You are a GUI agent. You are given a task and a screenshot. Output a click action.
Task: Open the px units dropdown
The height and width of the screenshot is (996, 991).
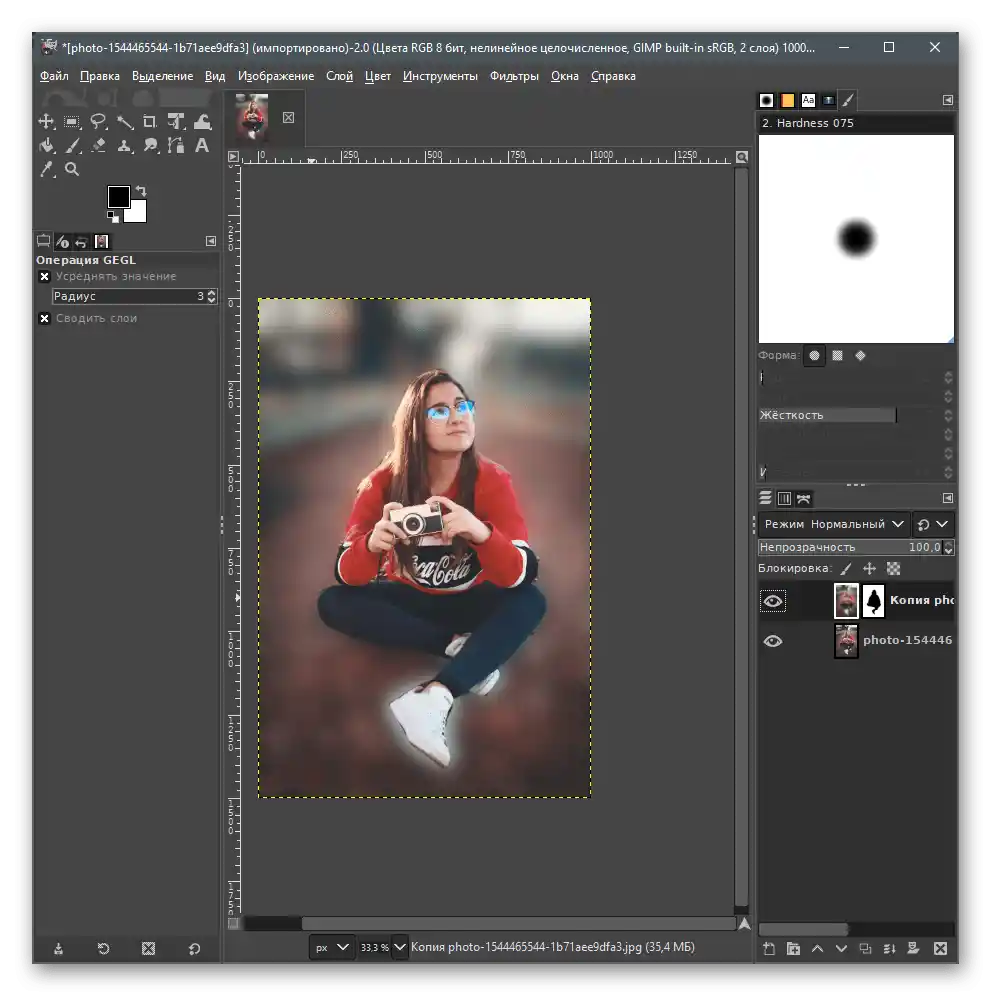pyautogui.click(x=332, y=947)
